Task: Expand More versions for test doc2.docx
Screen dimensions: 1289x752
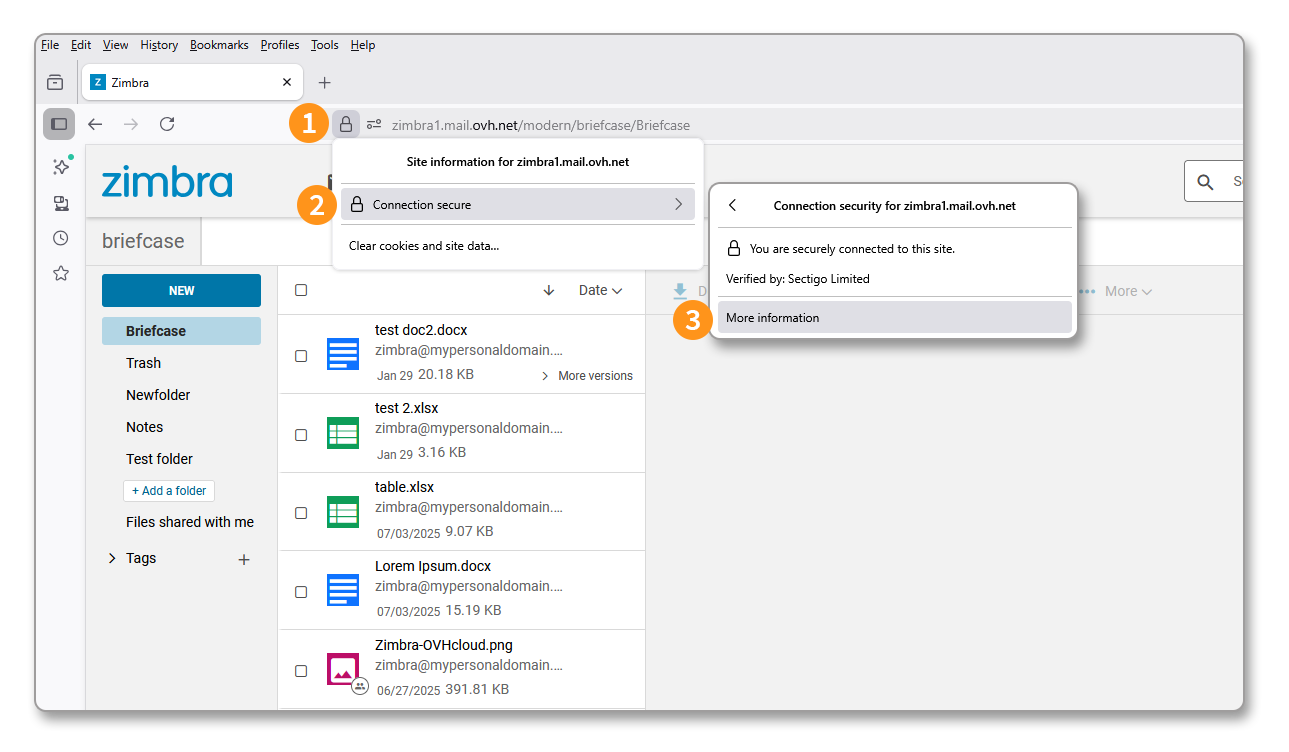Action: (x=587, y=376)
